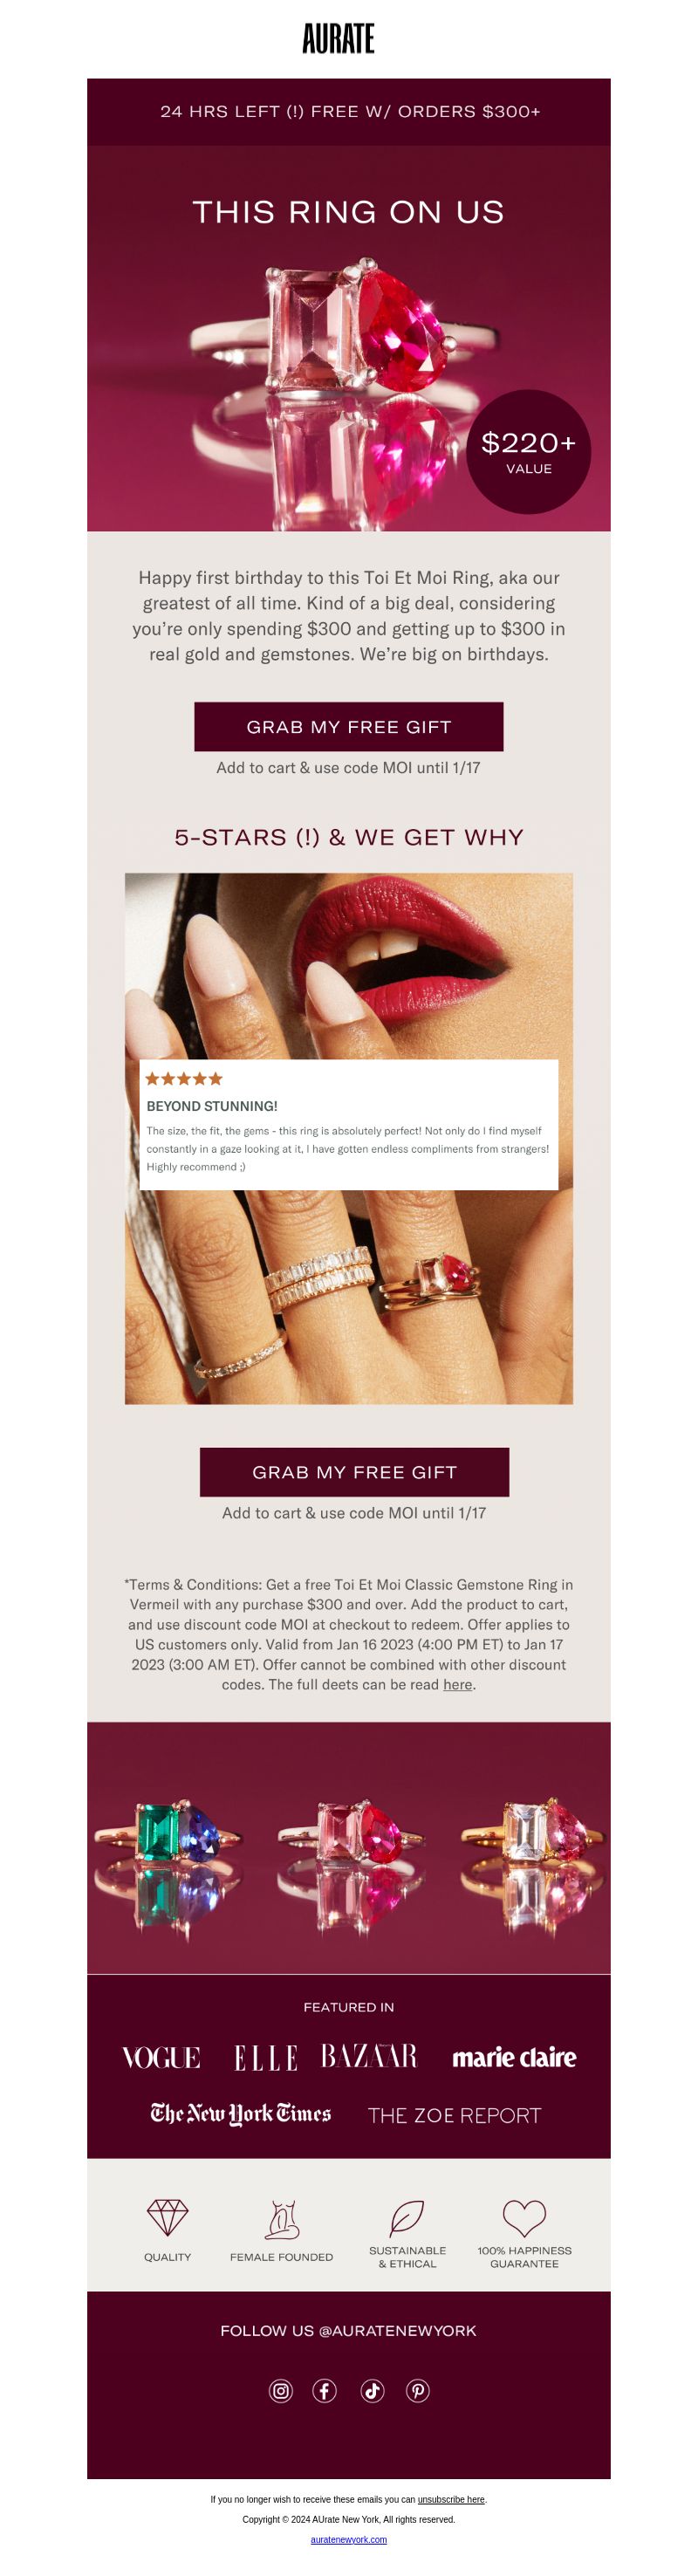Click the first Grab My Free Gift button
The width and height of the screenshot is (698, 2576).
click(349, 727)
